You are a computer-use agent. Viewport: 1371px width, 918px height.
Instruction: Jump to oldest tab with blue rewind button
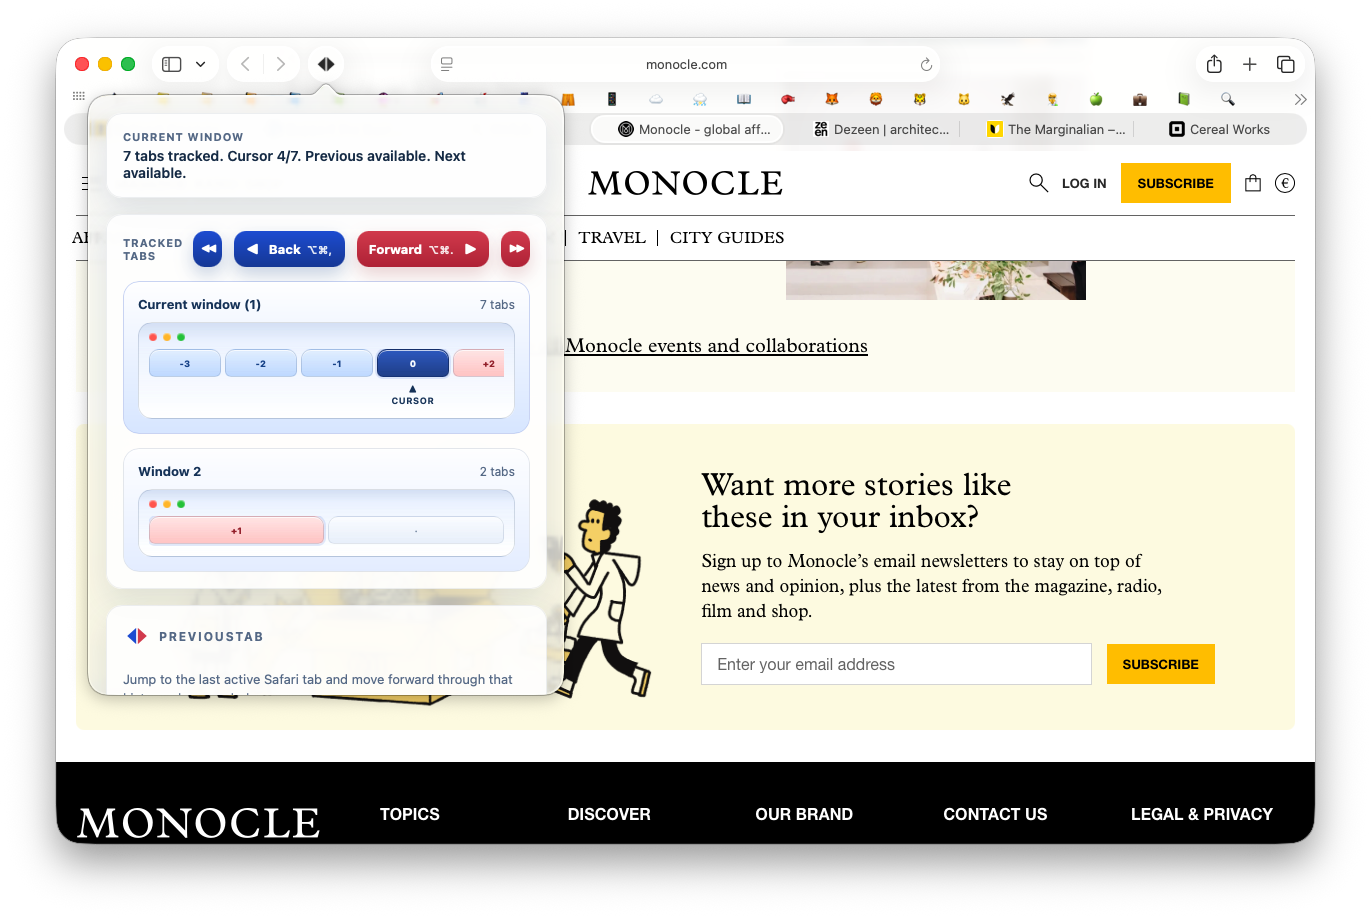[207, 249]
